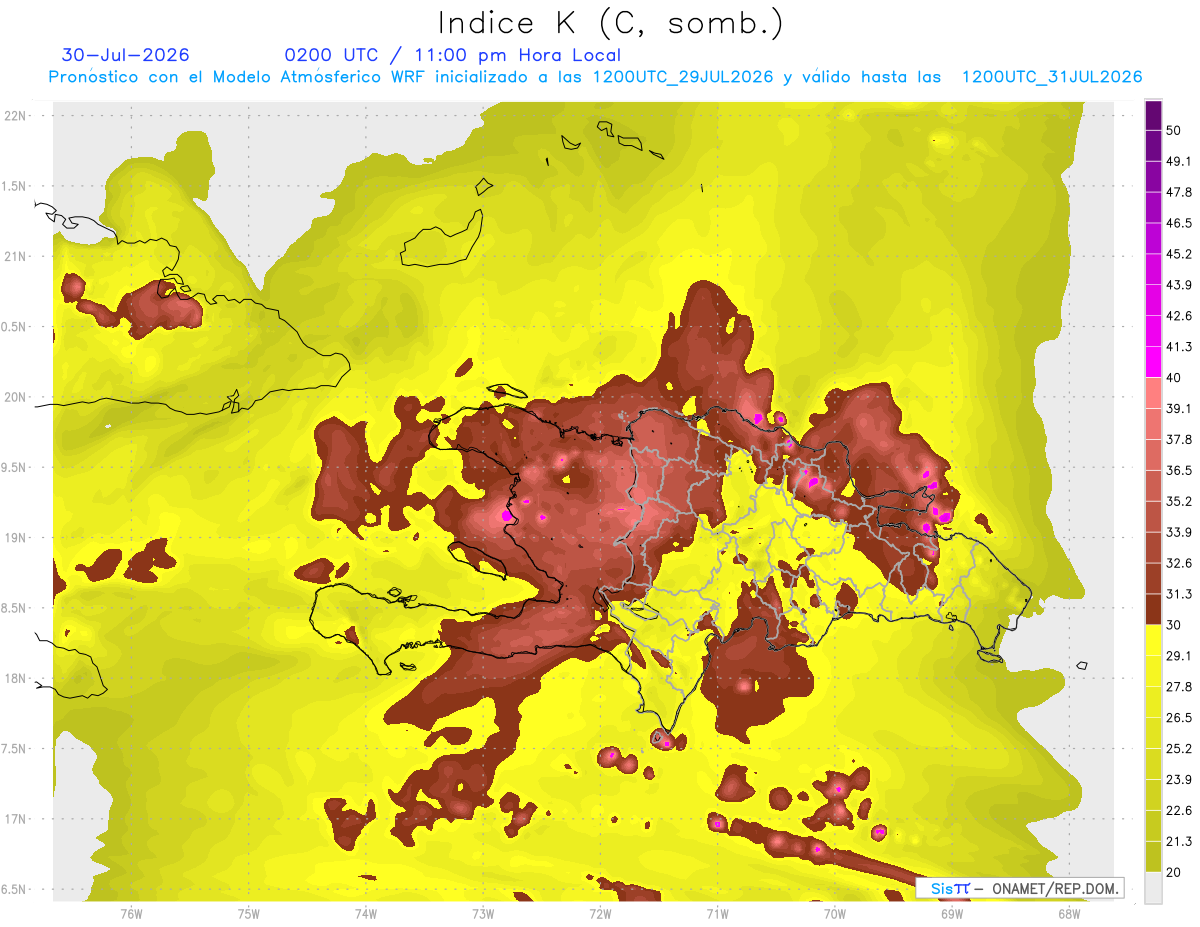
Task: Click the color scale label "43.9"
Action: [1179, 285]
